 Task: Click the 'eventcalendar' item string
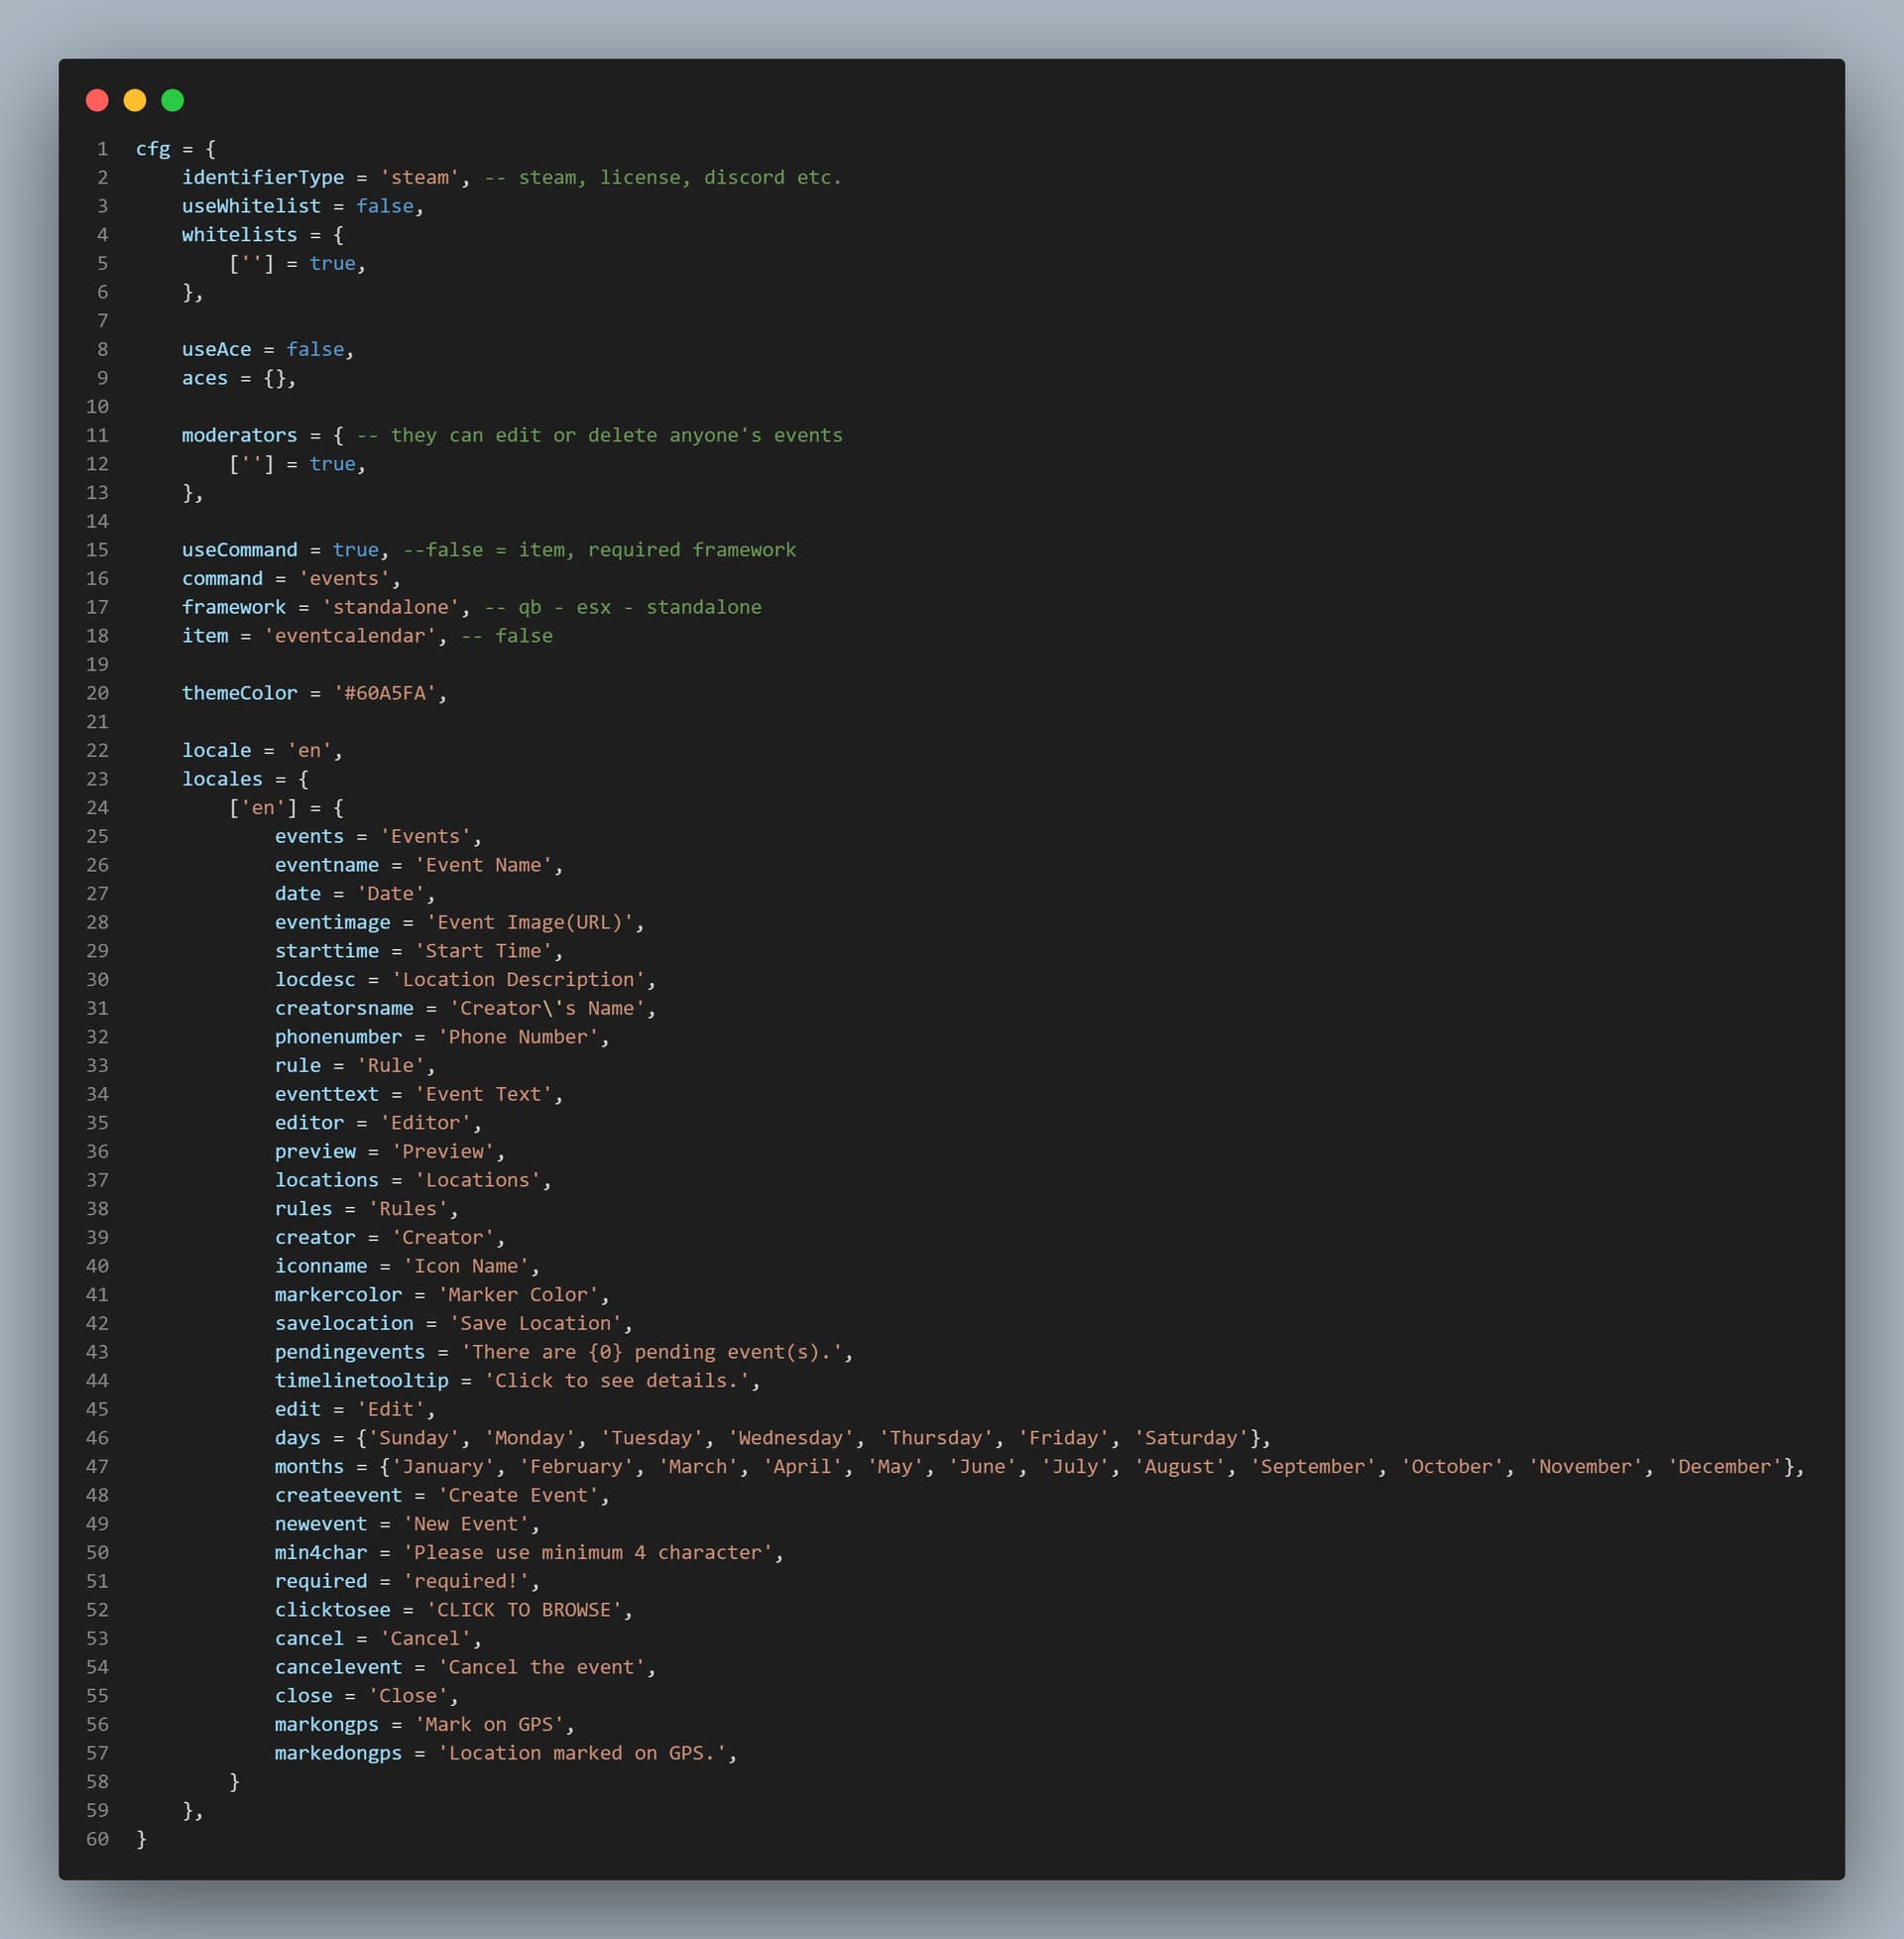point(350,636)
